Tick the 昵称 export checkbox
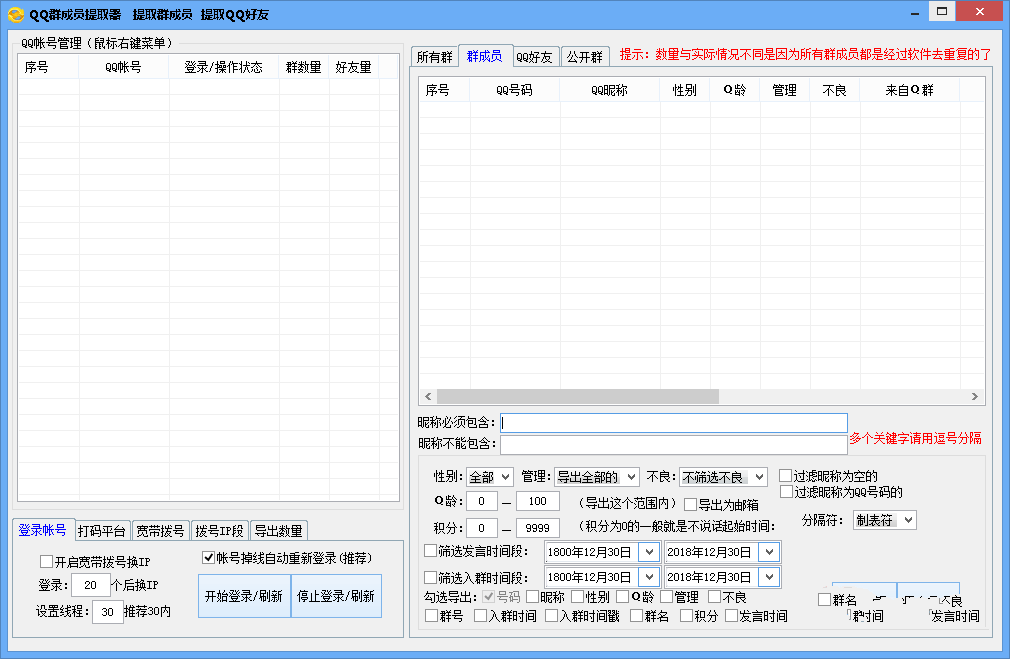 coord(532,597)
